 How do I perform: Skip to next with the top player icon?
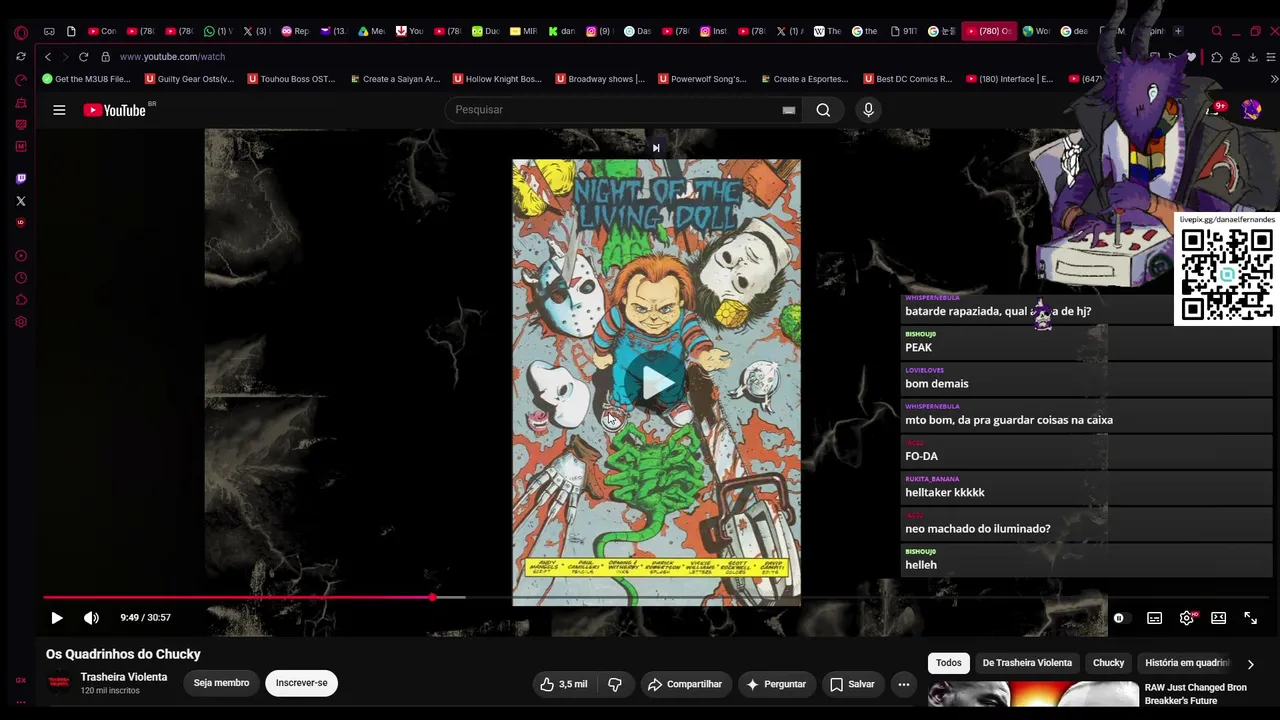coord(656,148)
